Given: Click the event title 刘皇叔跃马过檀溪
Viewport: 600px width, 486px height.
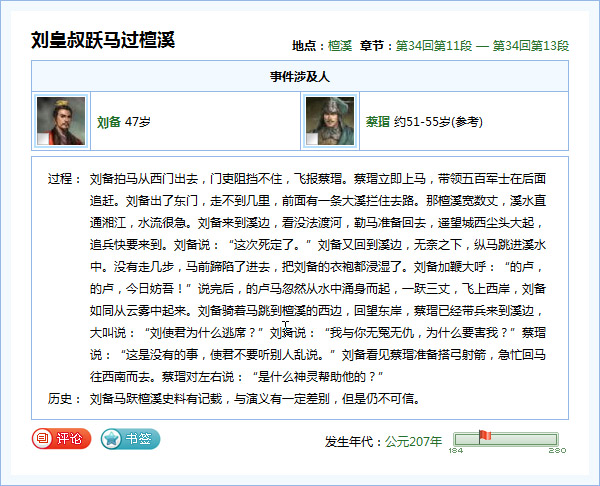Looking at the screenshot, I should click(x=103, y=40).
